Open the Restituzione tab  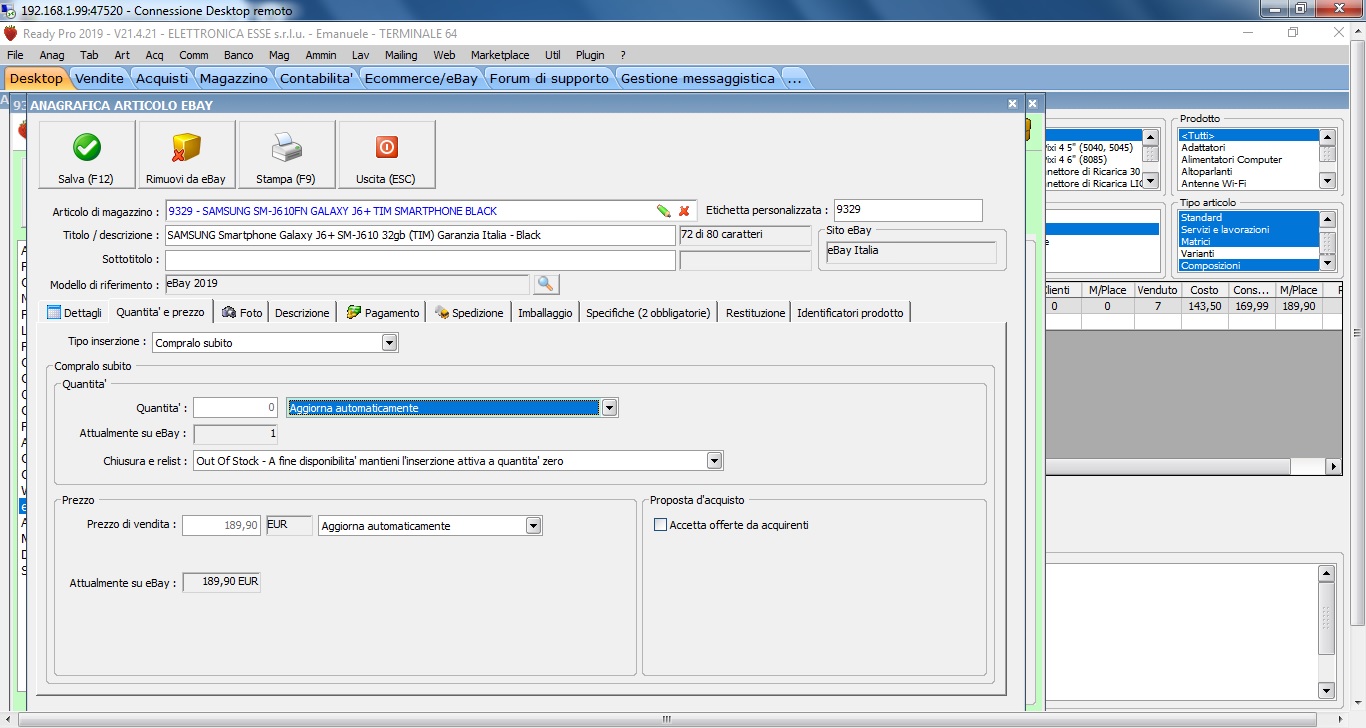pyautogui.click(x=755, y=312)
